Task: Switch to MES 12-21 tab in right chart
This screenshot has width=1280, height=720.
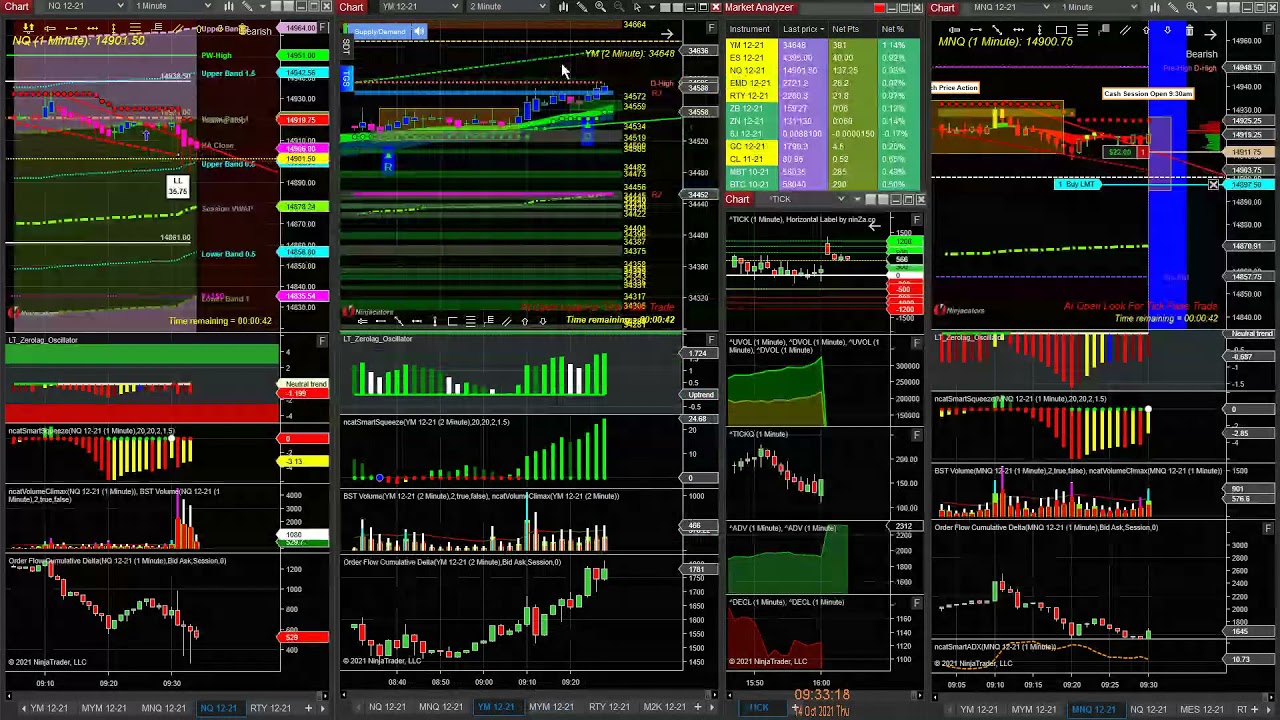Action: pos(1202,710)
